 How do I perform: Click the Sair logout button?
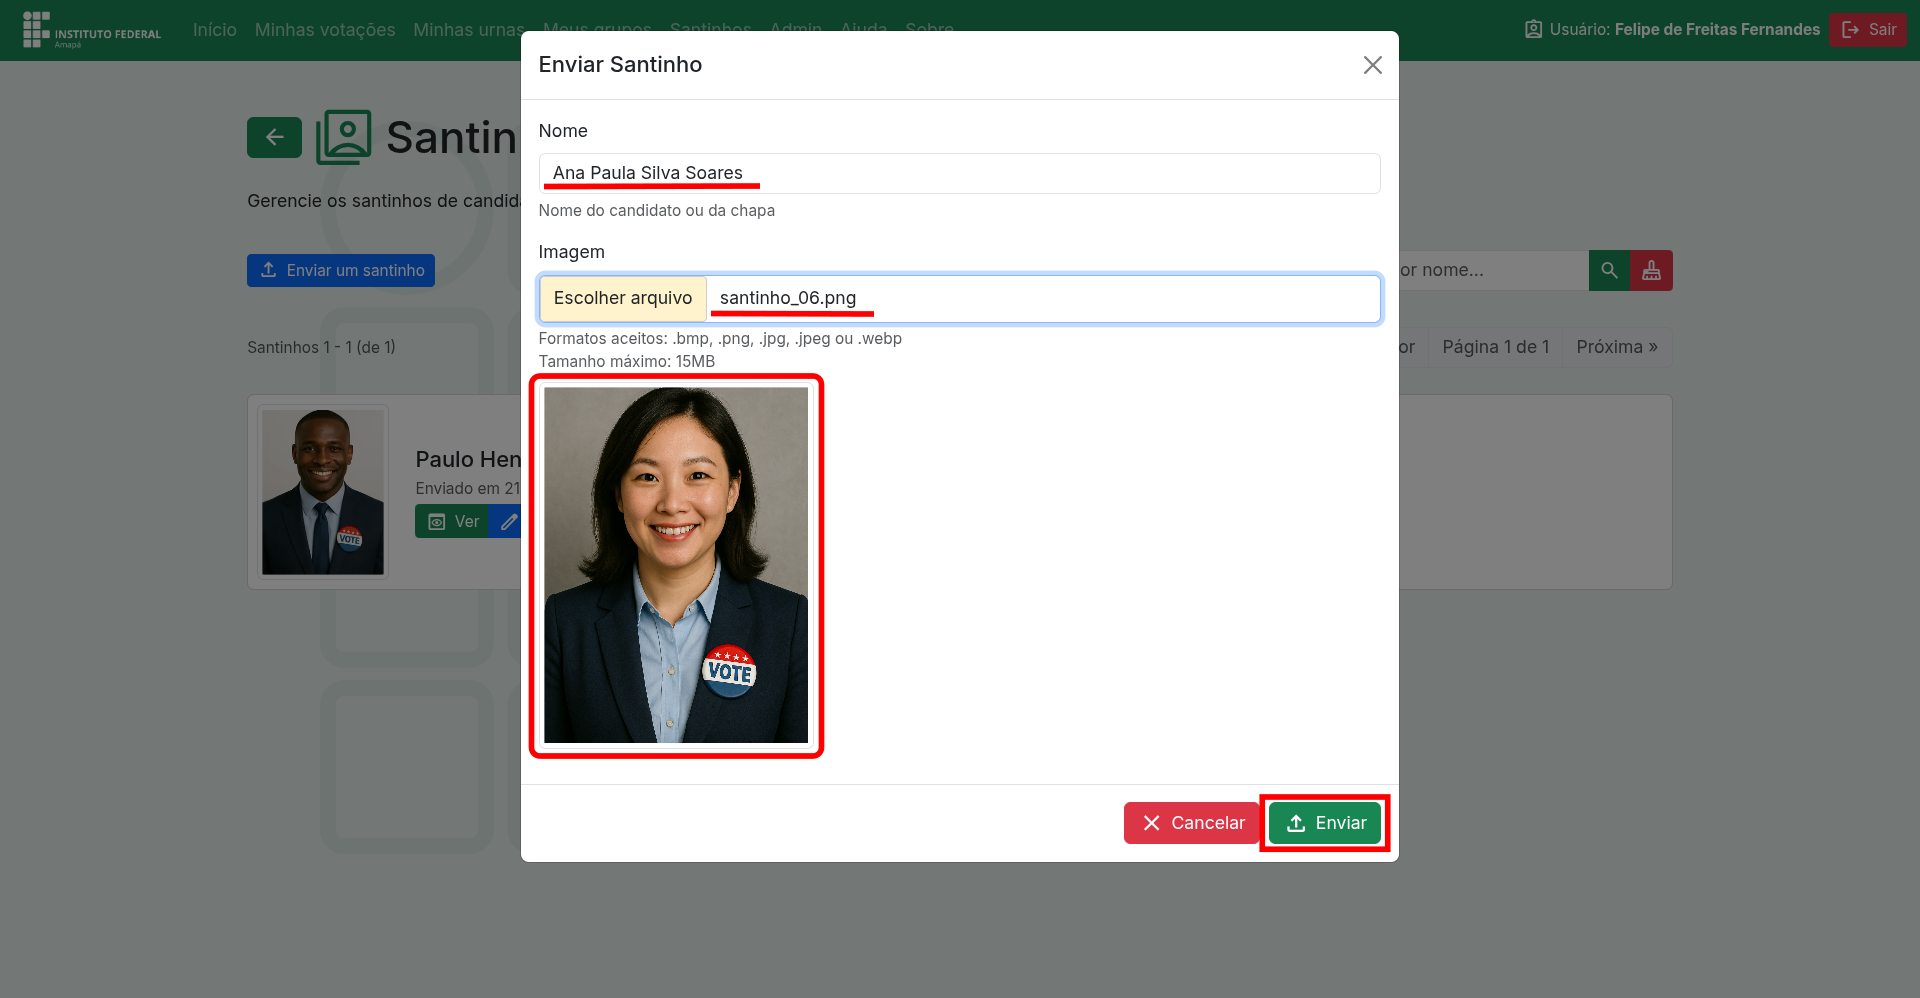tap(1868, 30)
